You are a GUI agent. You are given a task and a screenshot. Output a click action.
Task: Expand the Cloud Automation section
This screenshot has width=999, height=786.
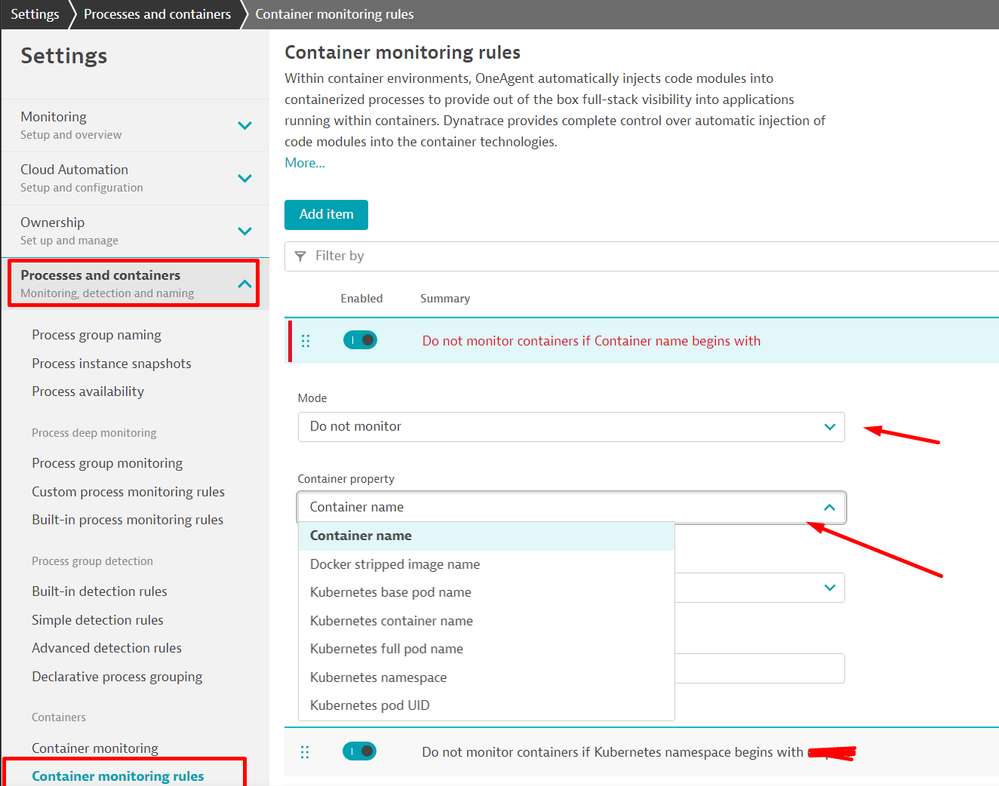click(x=244, y=178)
